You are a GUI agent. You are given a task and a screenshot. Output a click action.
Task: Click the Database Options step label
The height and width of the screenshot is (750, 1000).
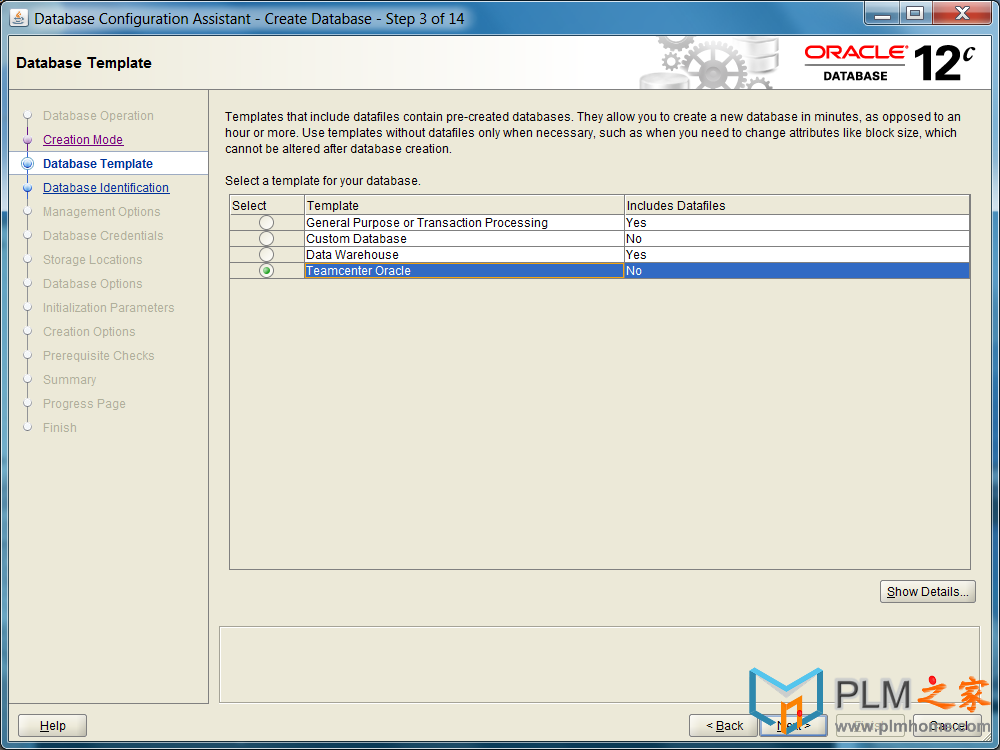point(92,284)
